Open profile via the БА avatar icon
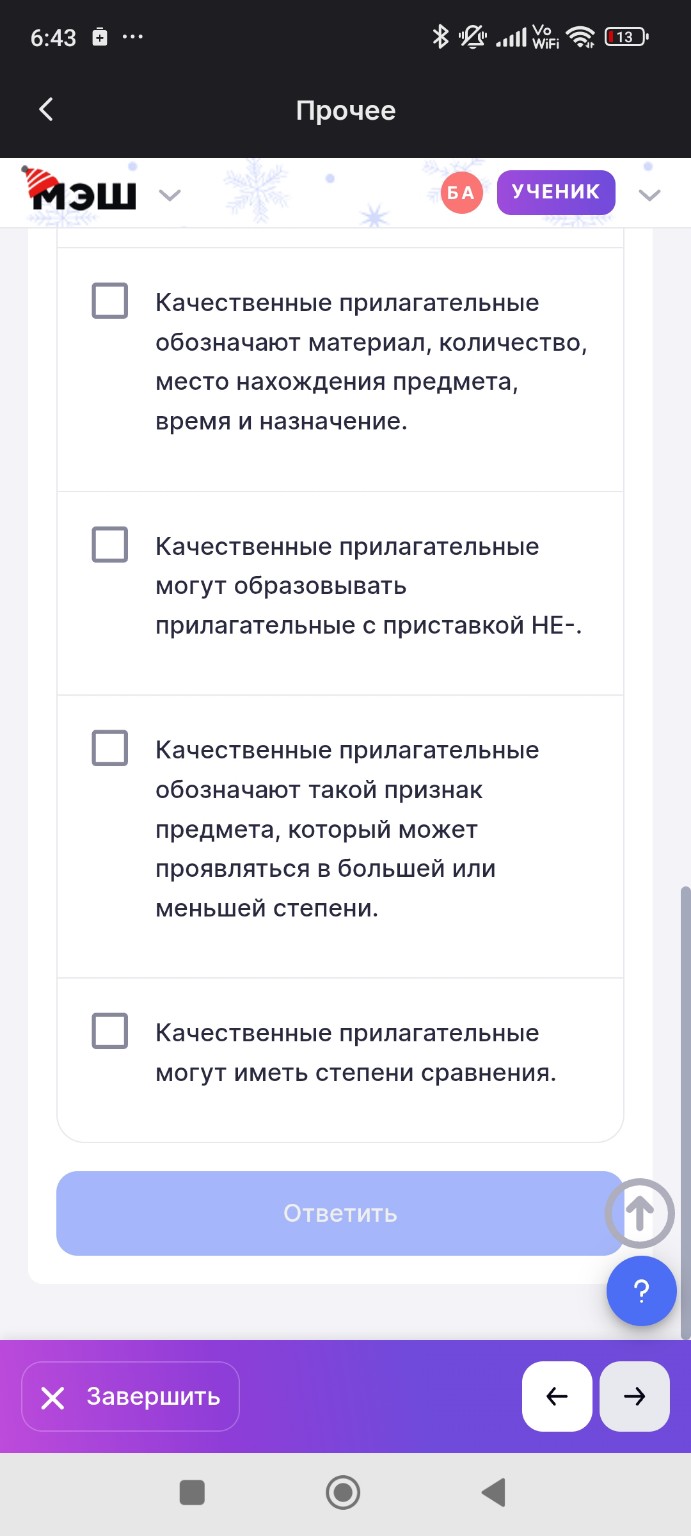The image size is (691, 1536). pyautogui.click(x=460, y=191)
